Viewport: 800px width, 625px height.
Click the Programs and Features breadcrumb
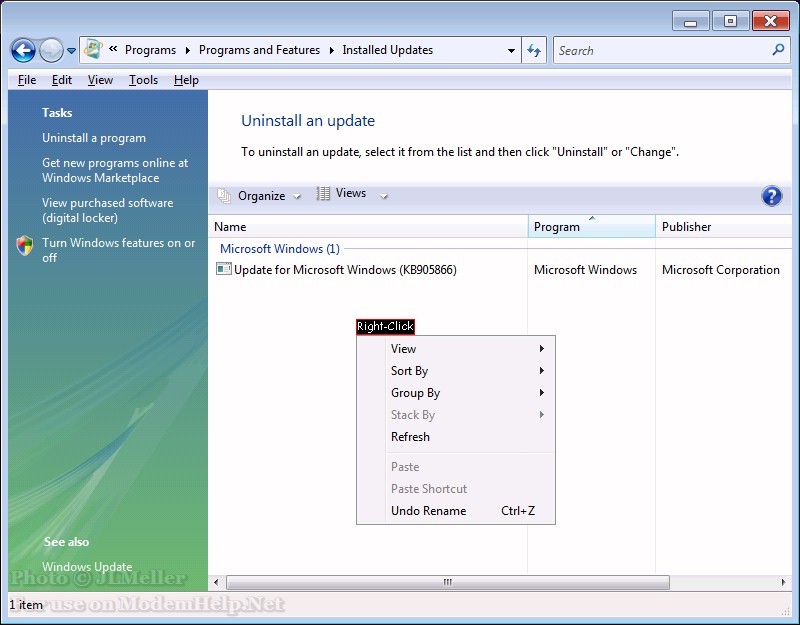(259, 50)
